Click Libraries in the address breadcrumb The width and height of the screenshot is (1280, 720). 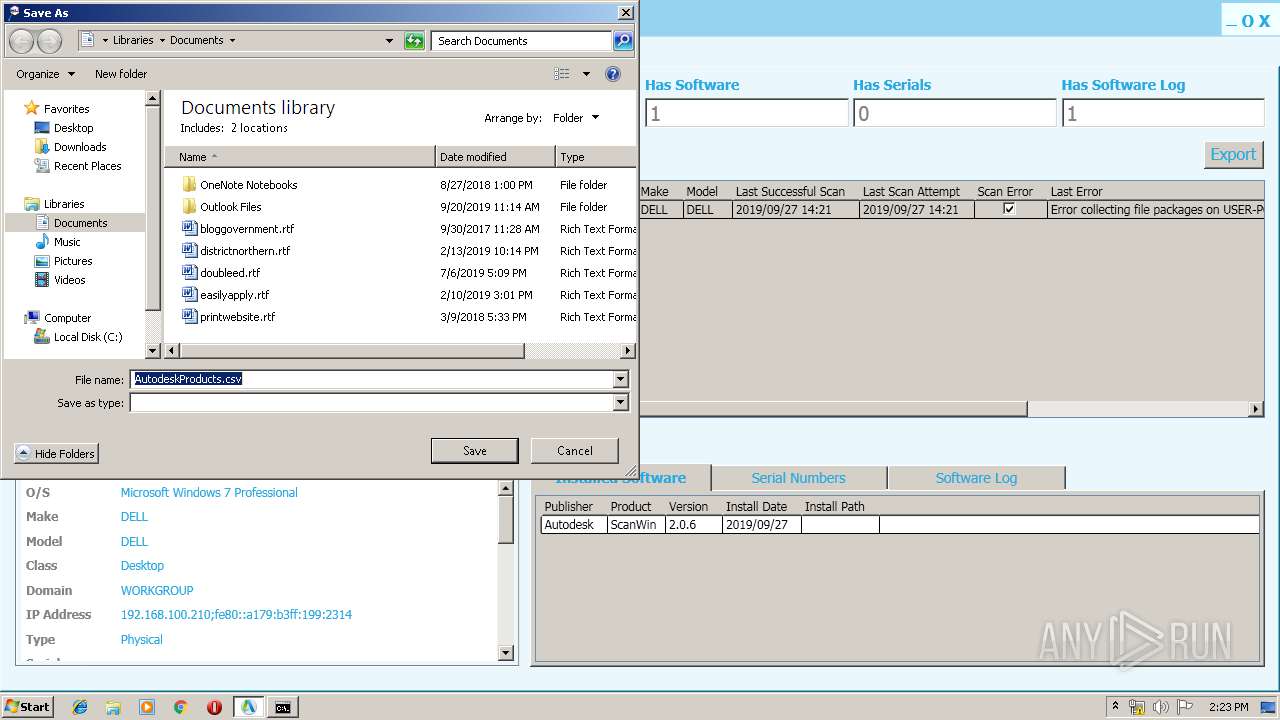click(x=133, y=41)
